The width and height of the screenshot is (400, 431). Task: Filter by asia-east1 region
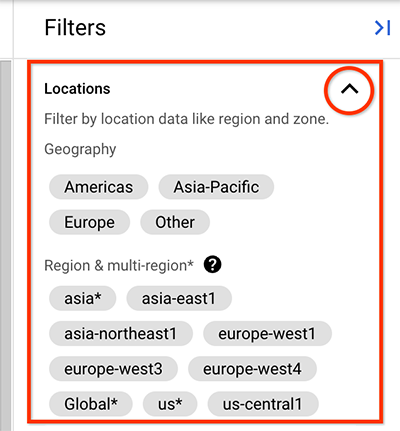click(179, 298)
